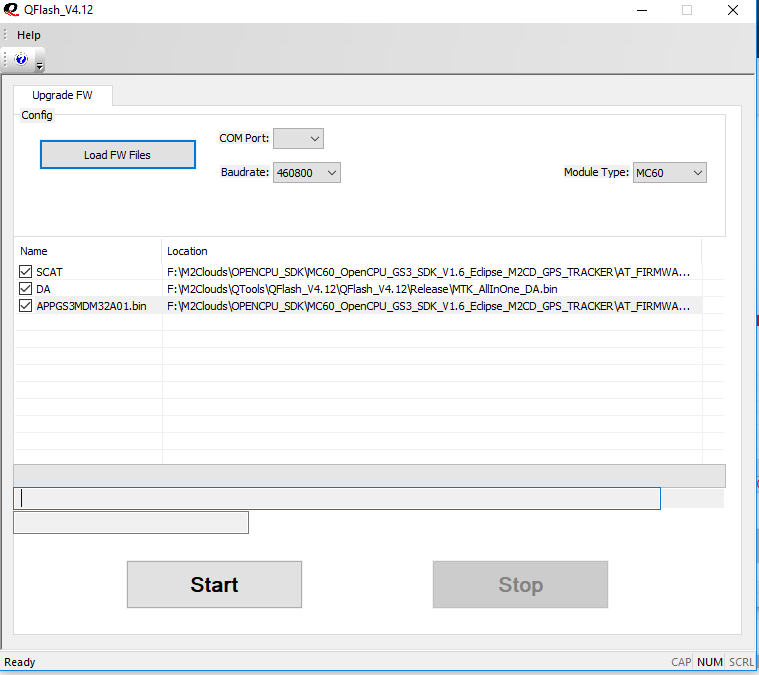The image size is (759, 675).
Task: Click the Stop button
Action: [x=520, y=585]
